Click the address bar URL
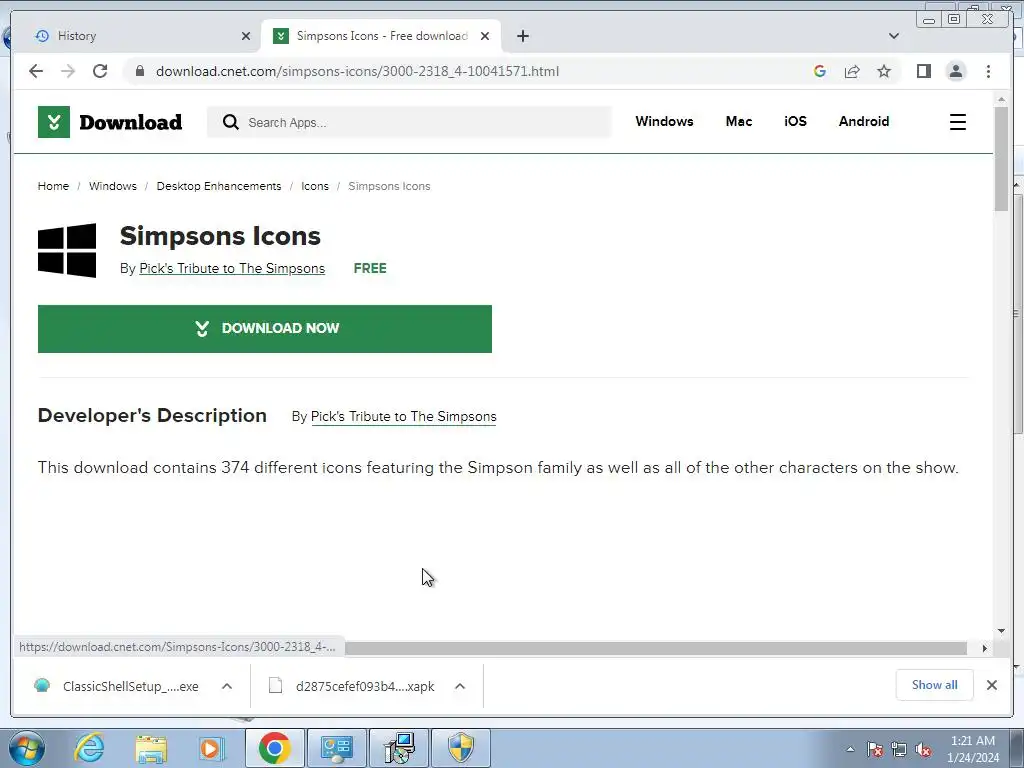This screenshot has width=1024, height=768. coord(357,71)
